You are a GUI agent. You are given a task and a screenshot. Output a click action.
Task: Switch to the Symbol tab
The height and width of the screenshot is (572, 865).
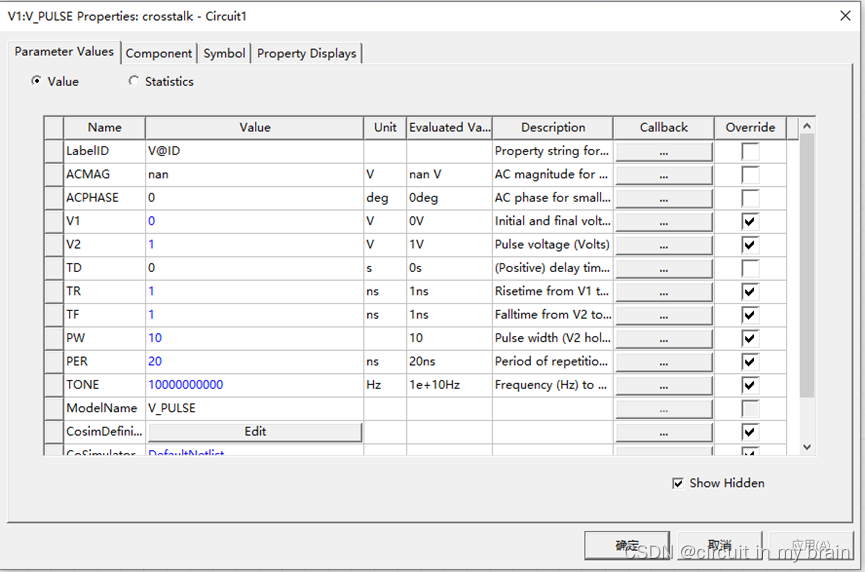tap(224, 53)
